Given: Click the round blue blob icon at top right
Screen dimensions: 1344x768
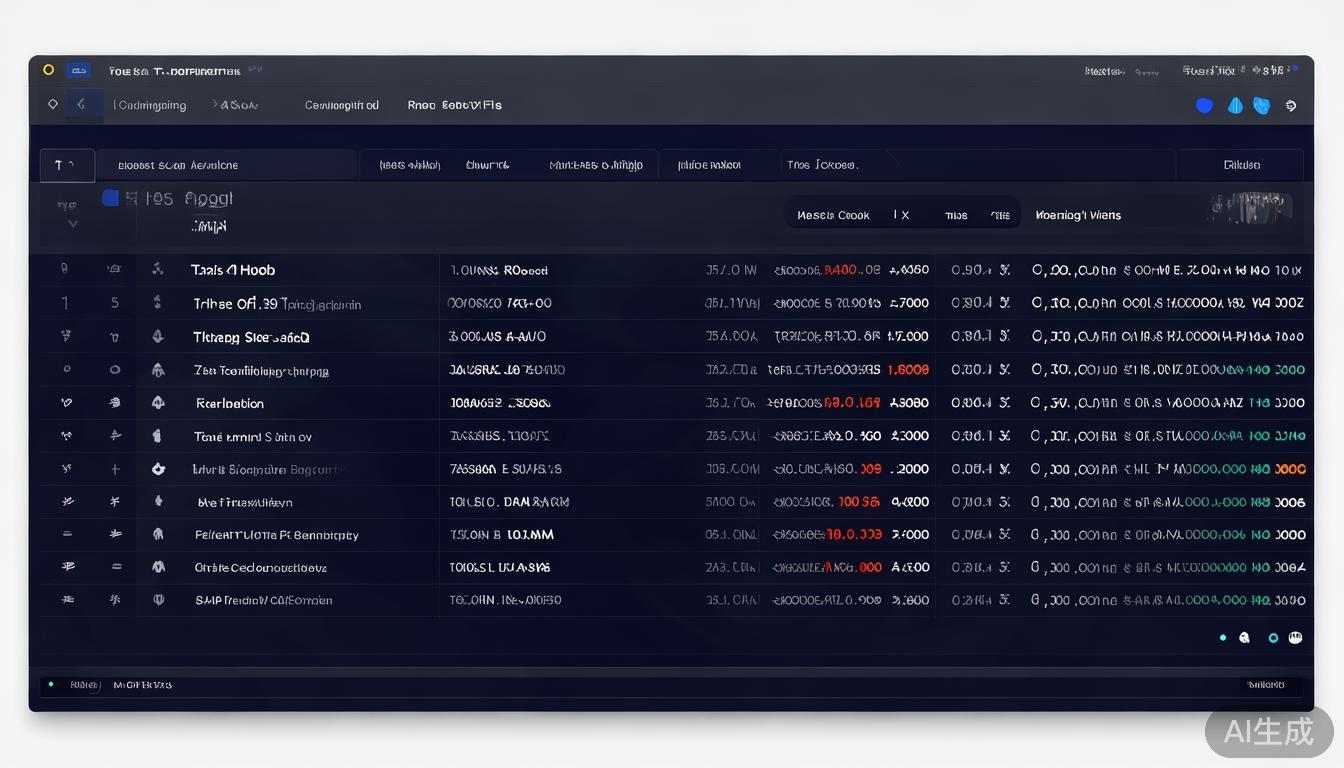Looking at the screenshot, I should point(1205,105).
